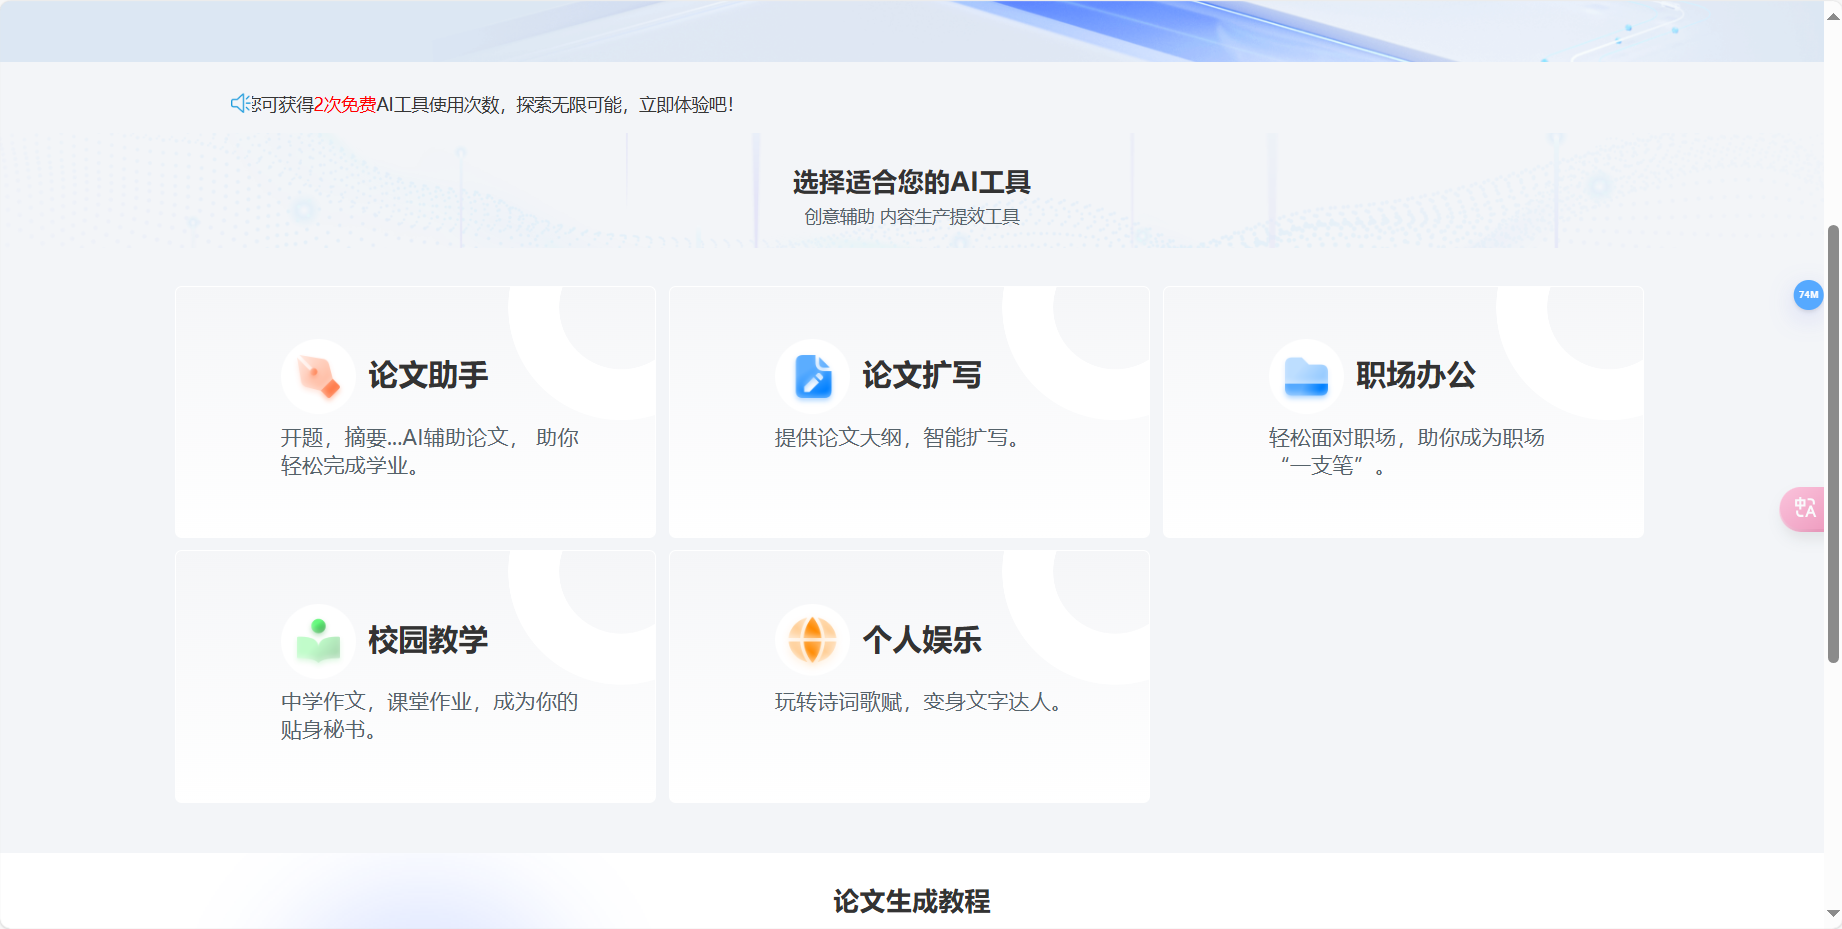Select the 校园教学 tool title
Screen dimensions: 1842x929
click(428, 640)
